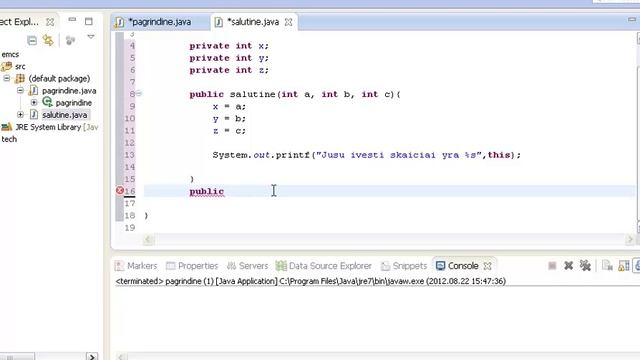Maximize the Project Explorer view
Viewport: 640px width, 360px height.
(89, 21)
